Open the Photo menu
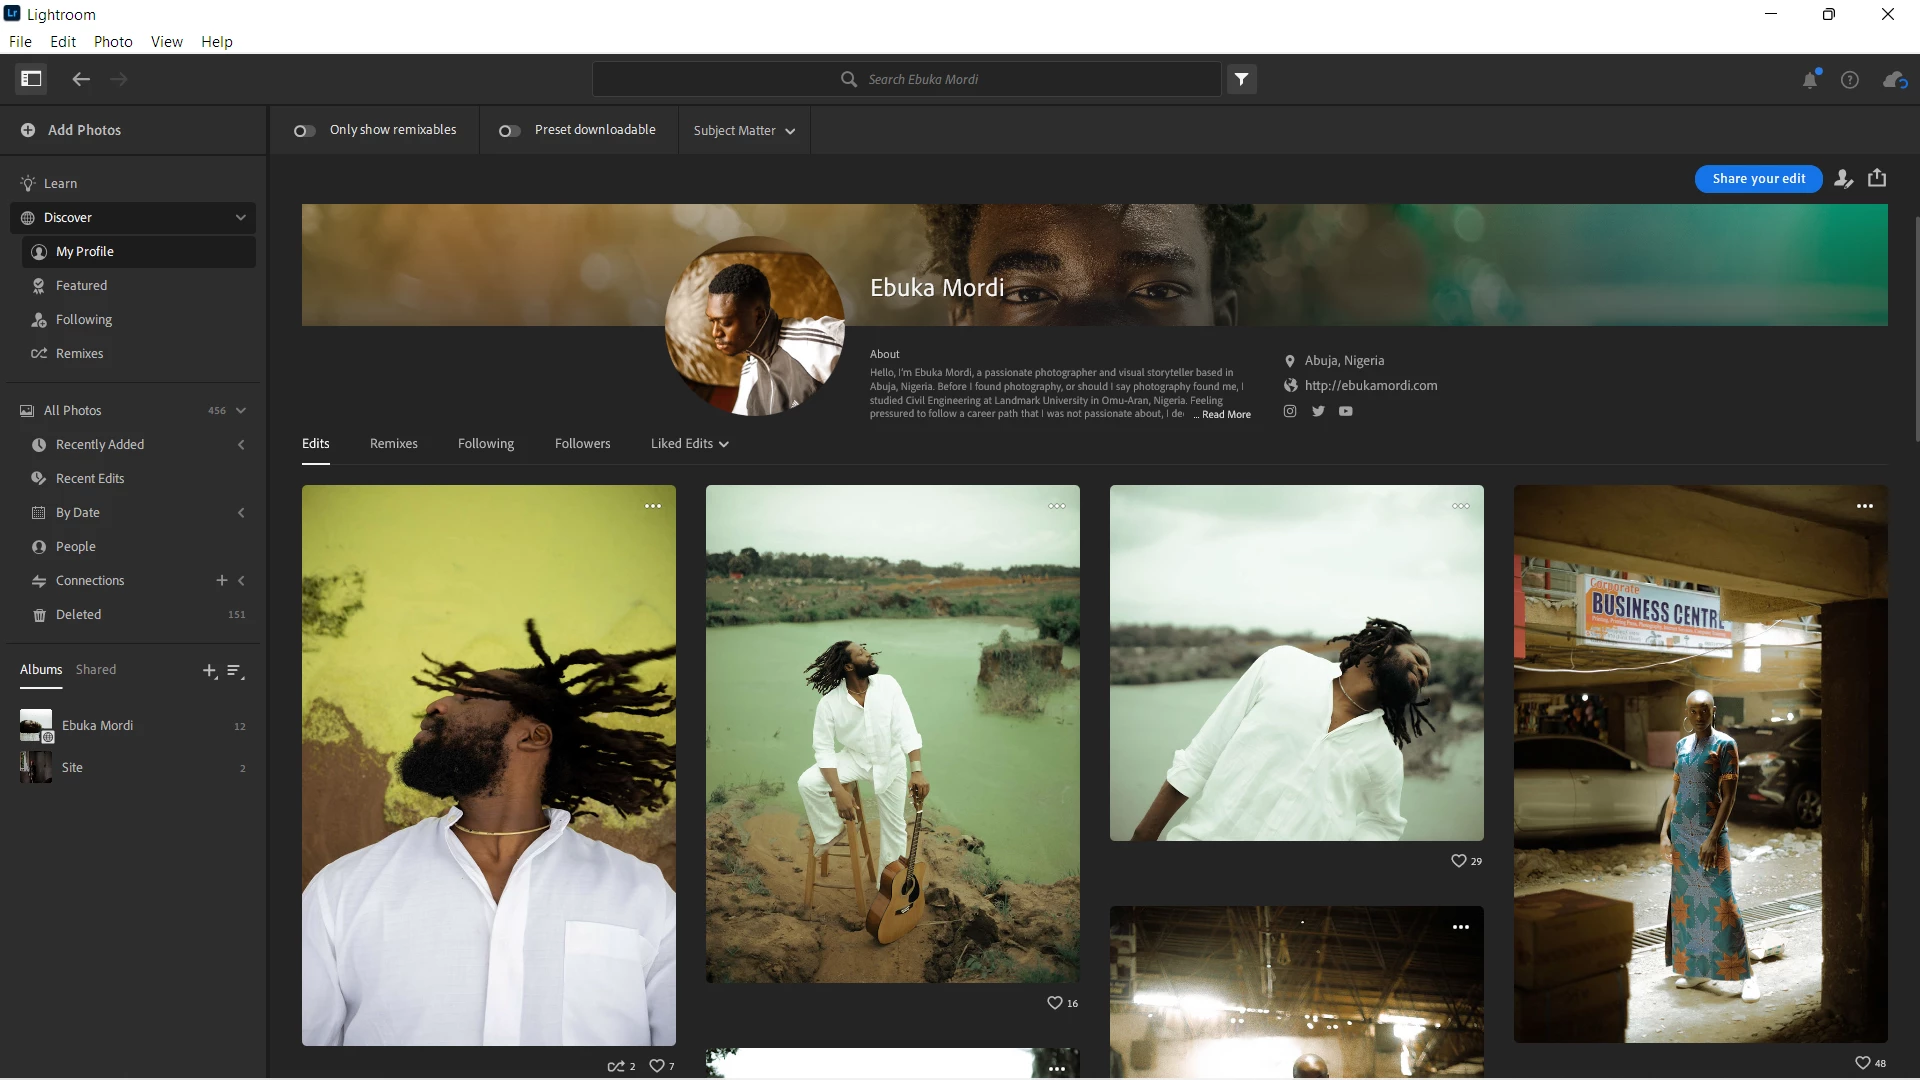 pos(113,42)
